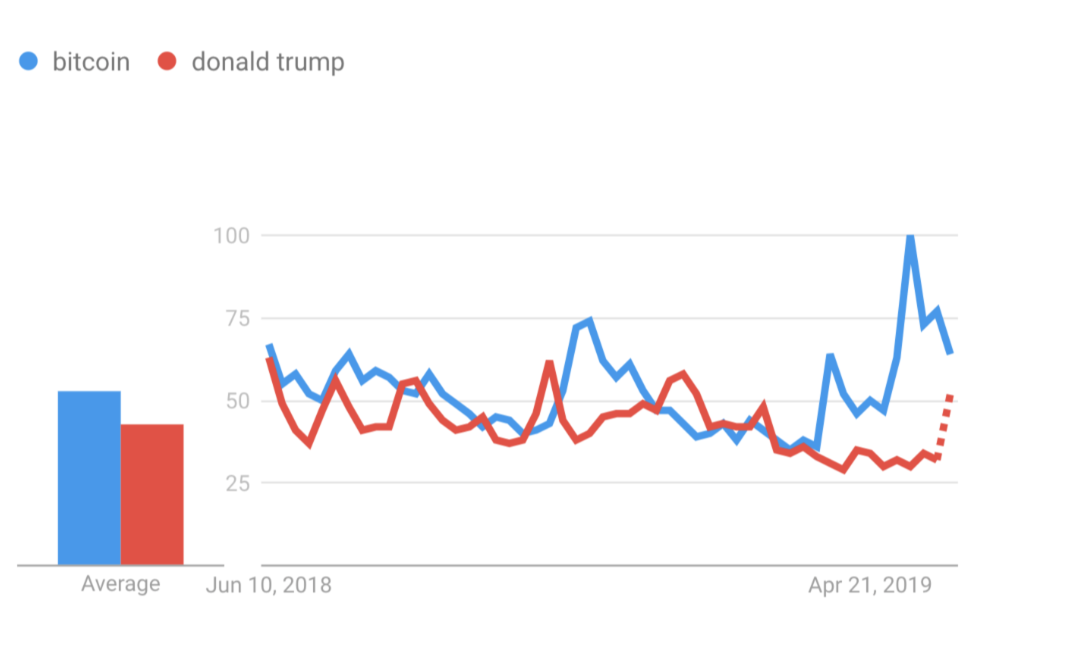Click the 75 y-axis label
This screenshot has height=664, width=1079.
pyautogui.click(x=236, y=319)
